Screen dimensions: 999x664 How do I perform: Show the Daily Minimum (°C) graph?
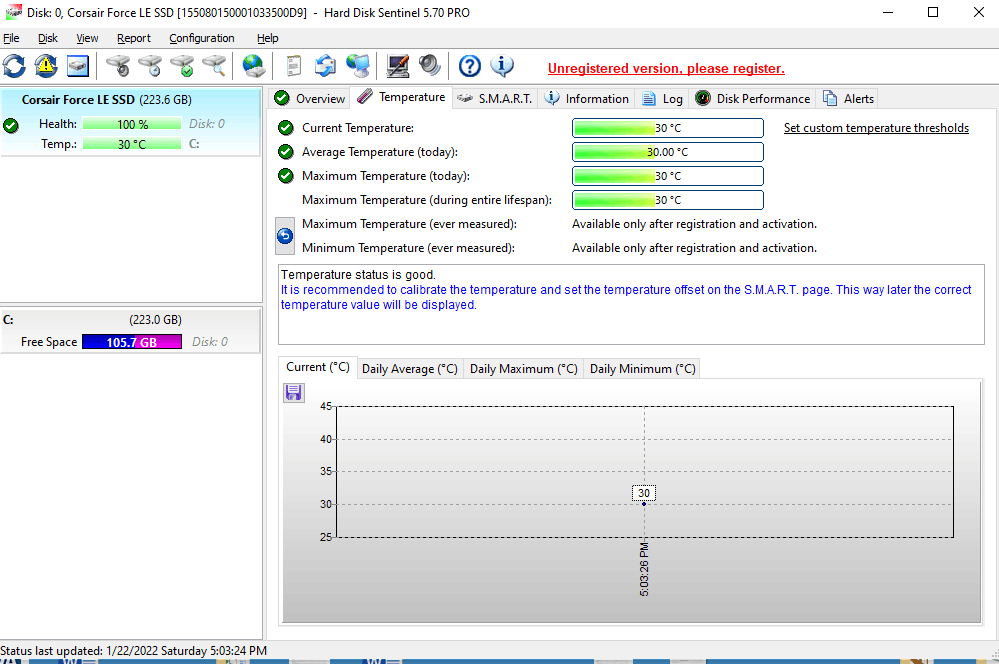[x=642, y=369]
